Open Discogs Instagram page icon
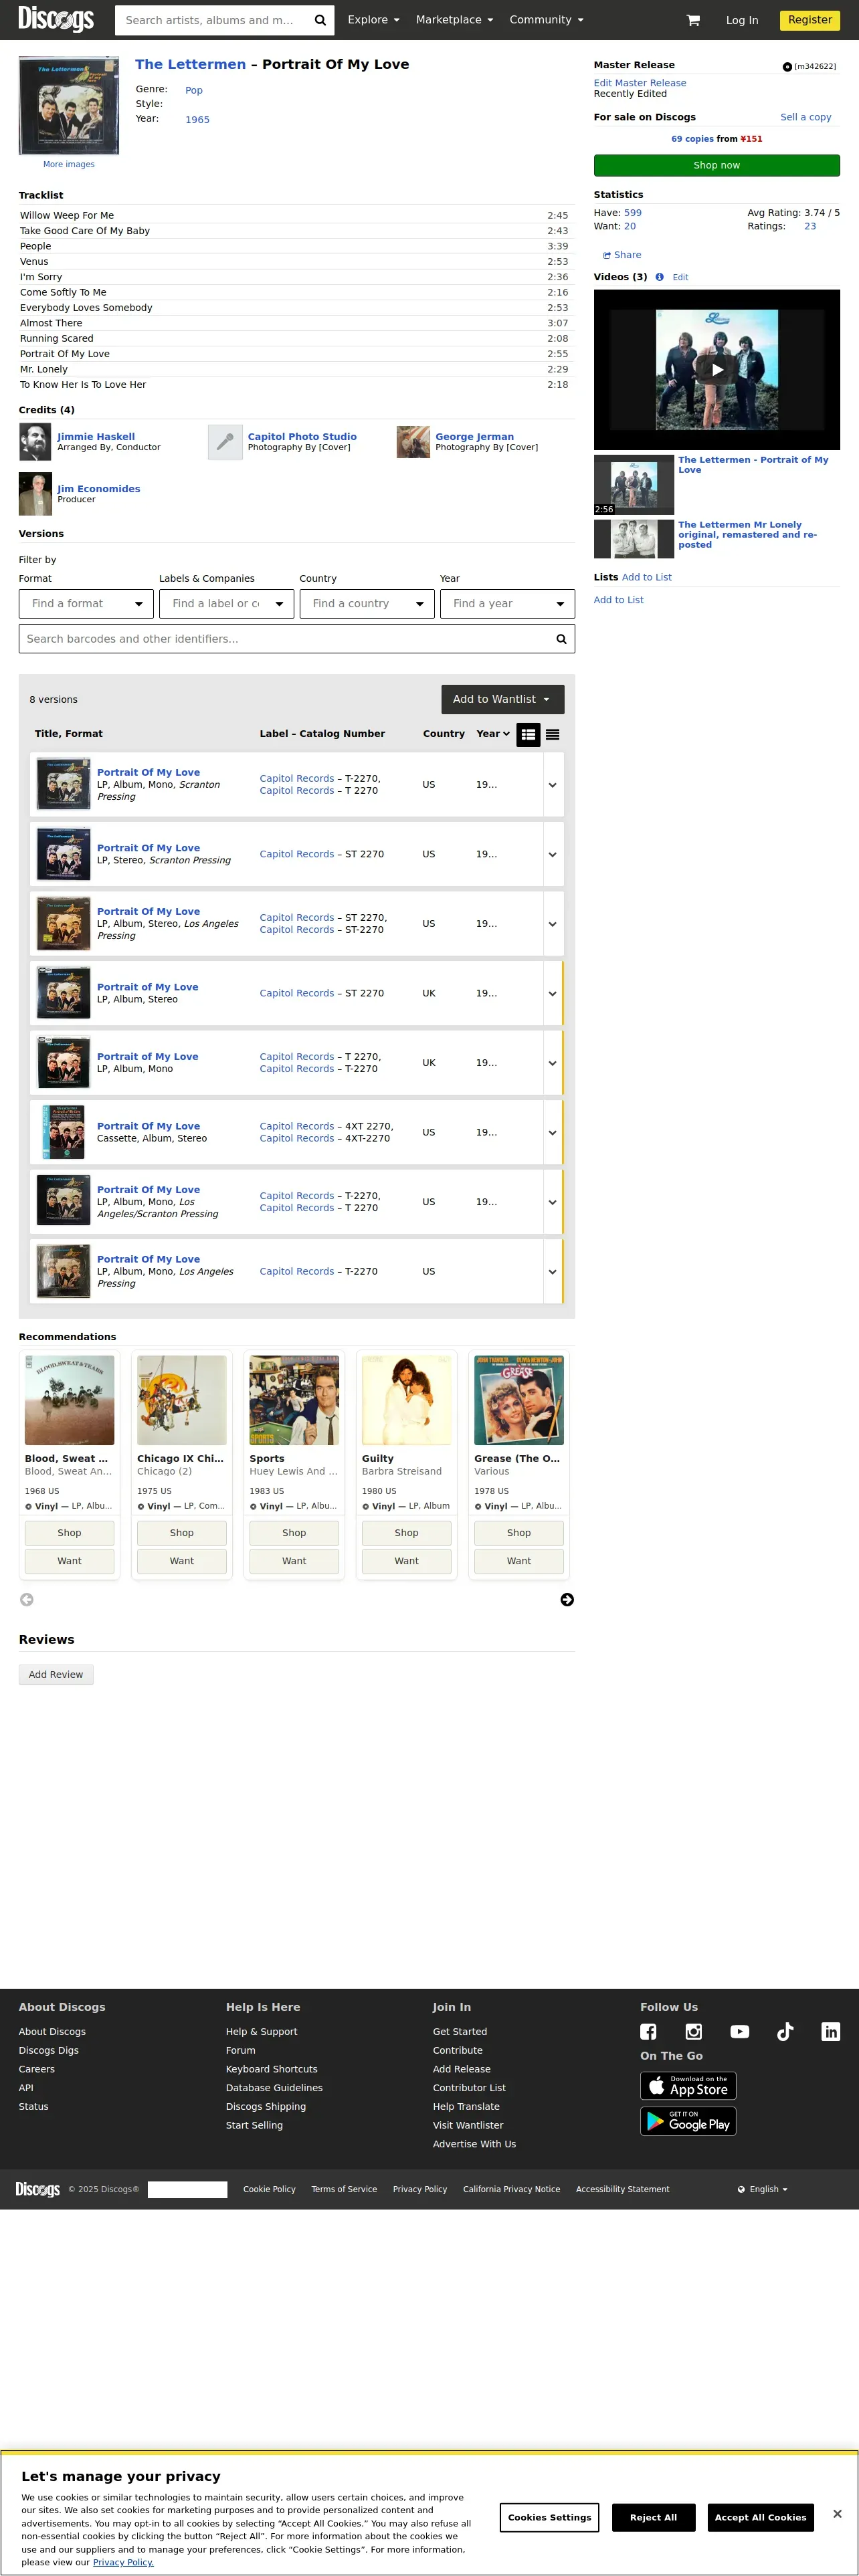 click(x=693, y=2031)
